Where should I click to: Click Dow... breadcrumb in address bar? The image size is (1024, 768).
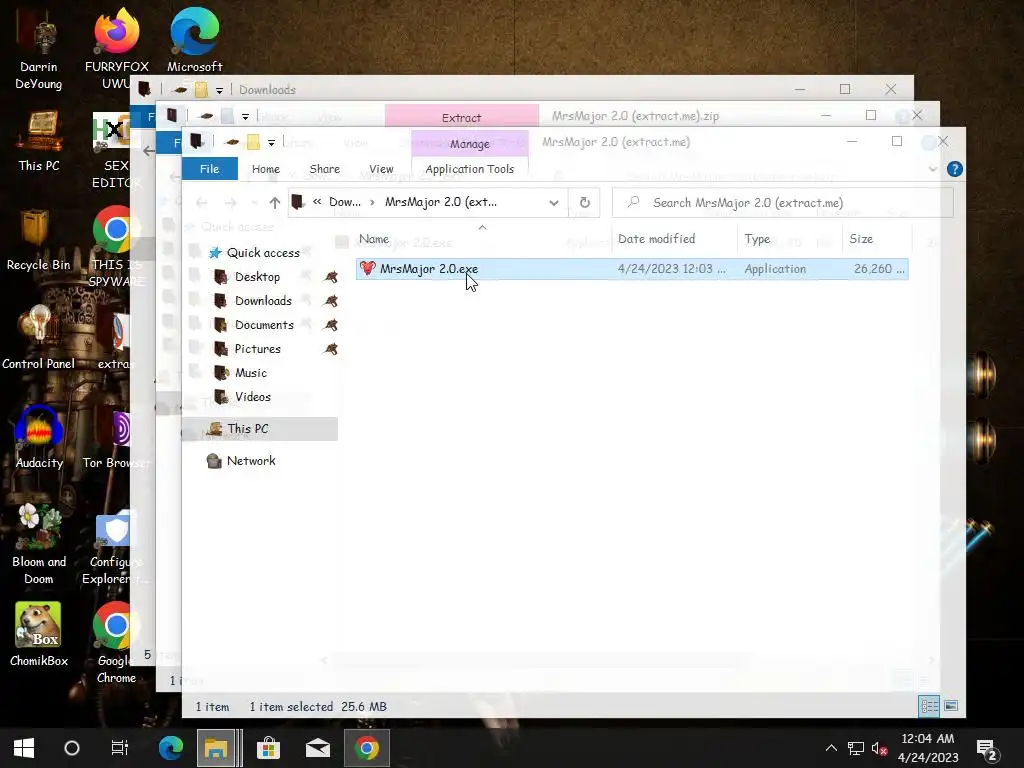pos(345,202)
